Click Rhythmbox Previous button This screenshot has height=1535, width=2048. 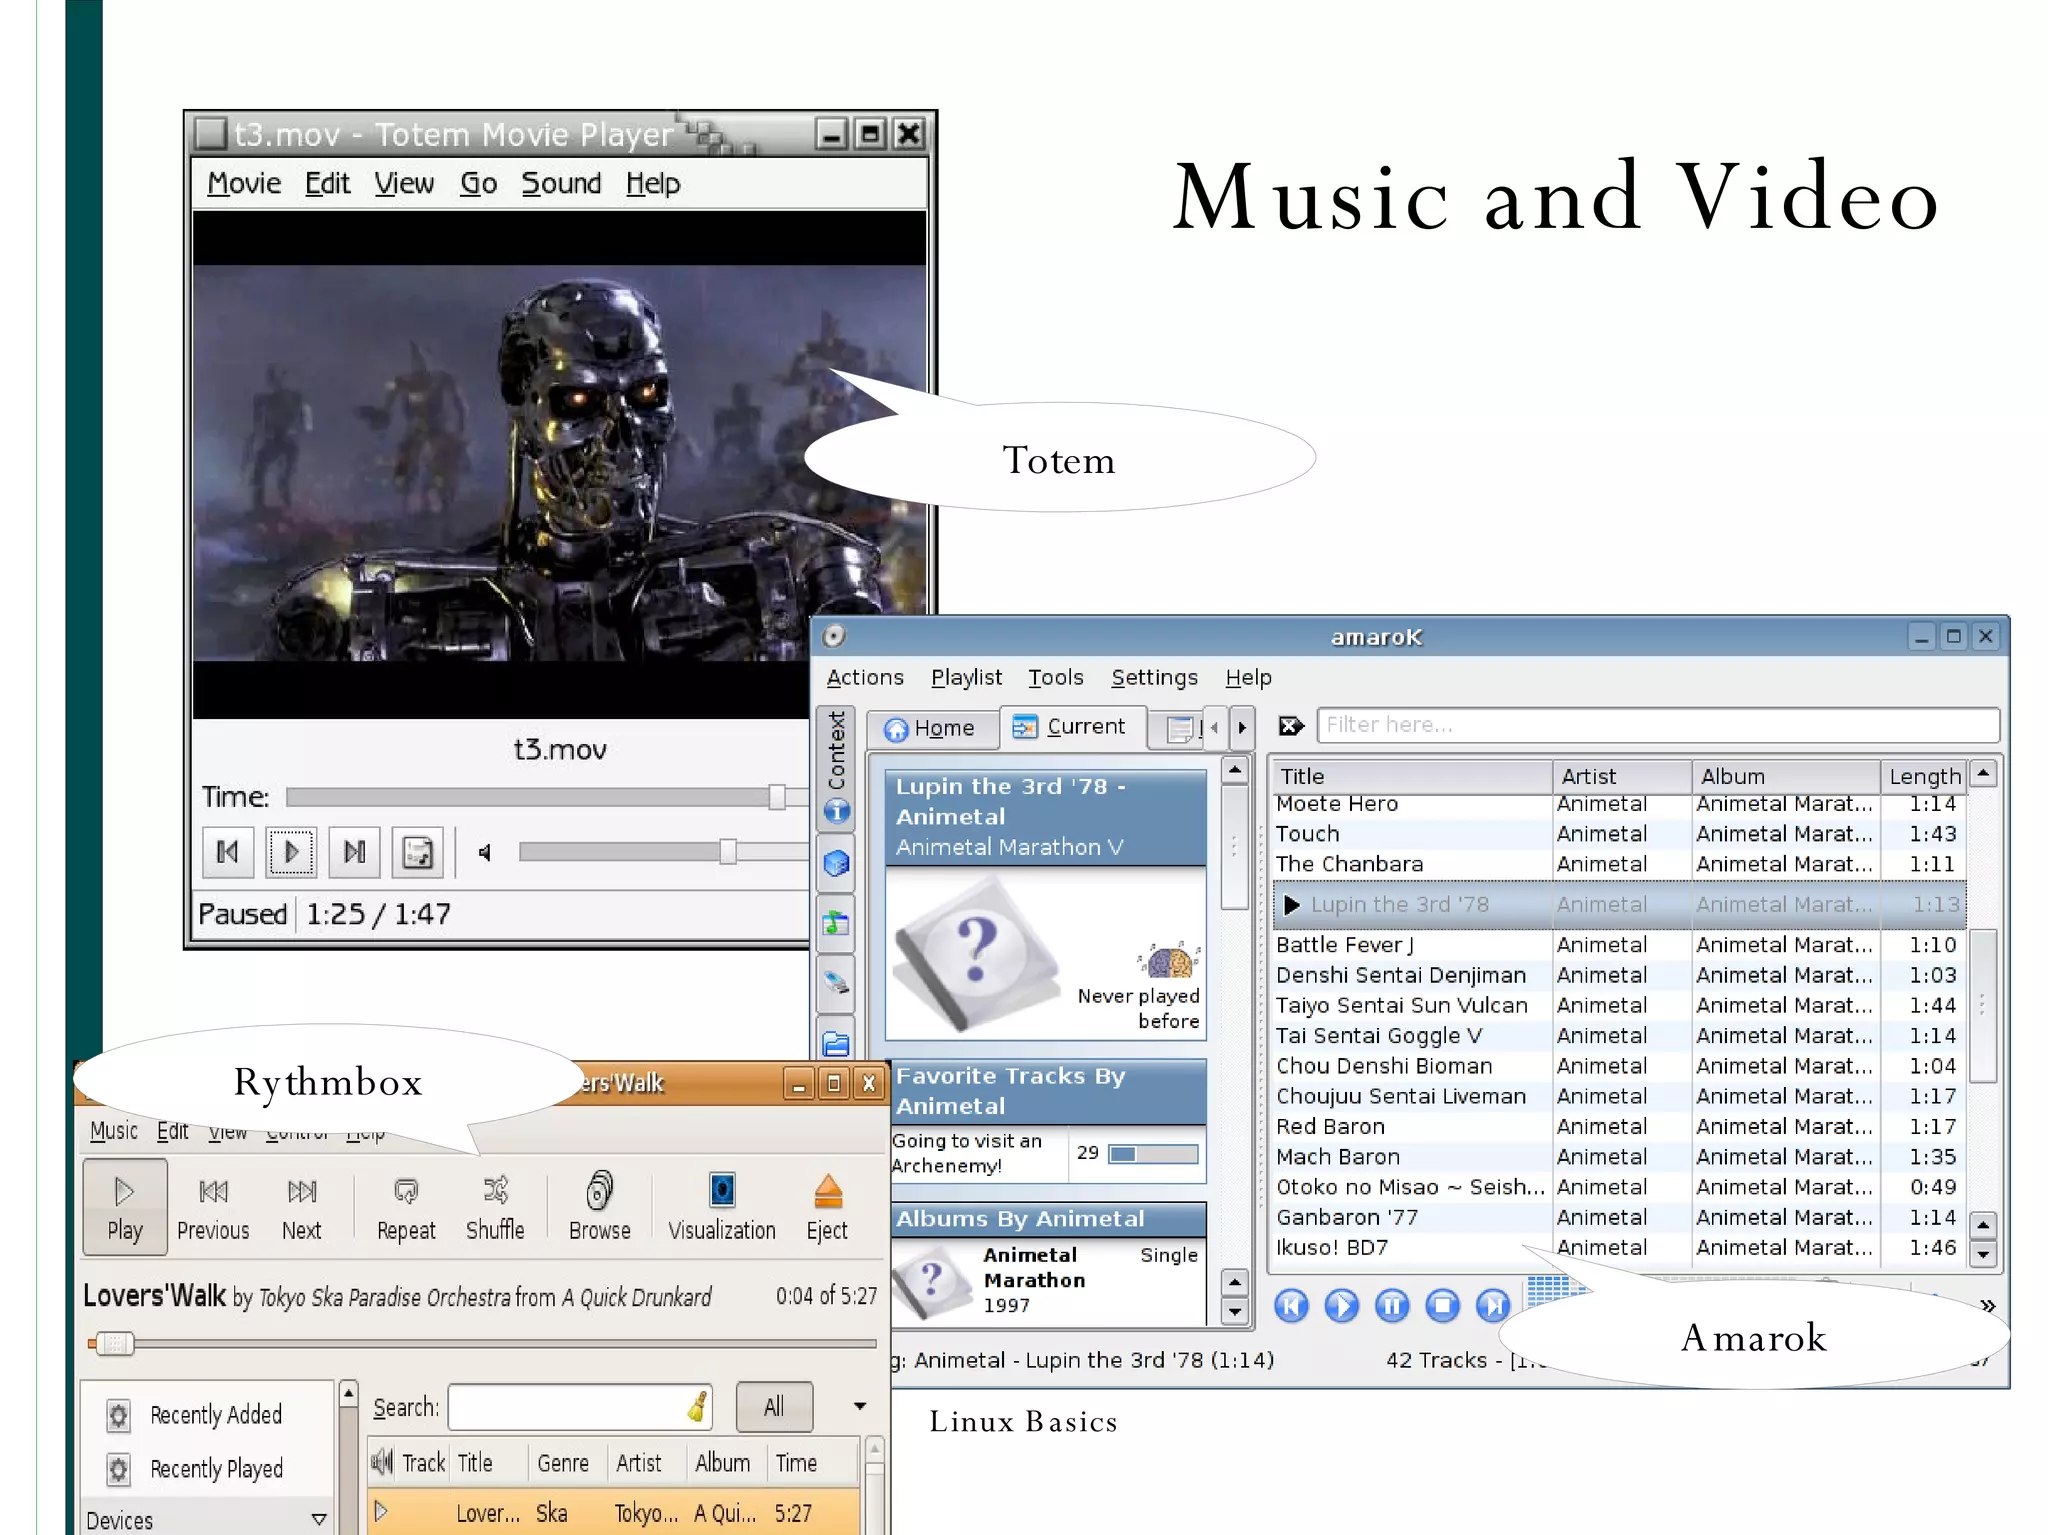coord(213,1208)
